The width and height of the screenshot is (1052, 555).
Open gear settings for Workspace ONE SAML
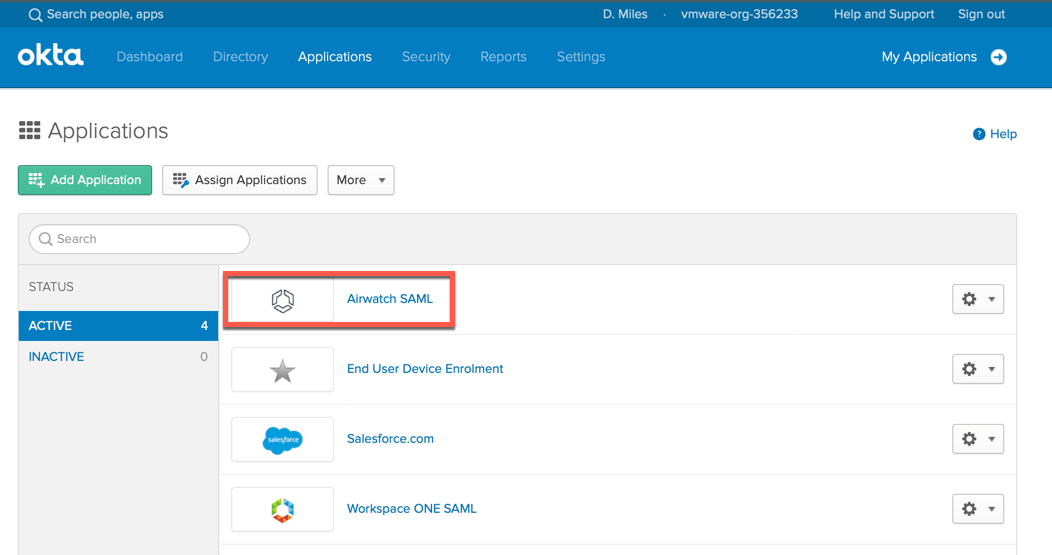pyautogui.click(x=978, y=509)
